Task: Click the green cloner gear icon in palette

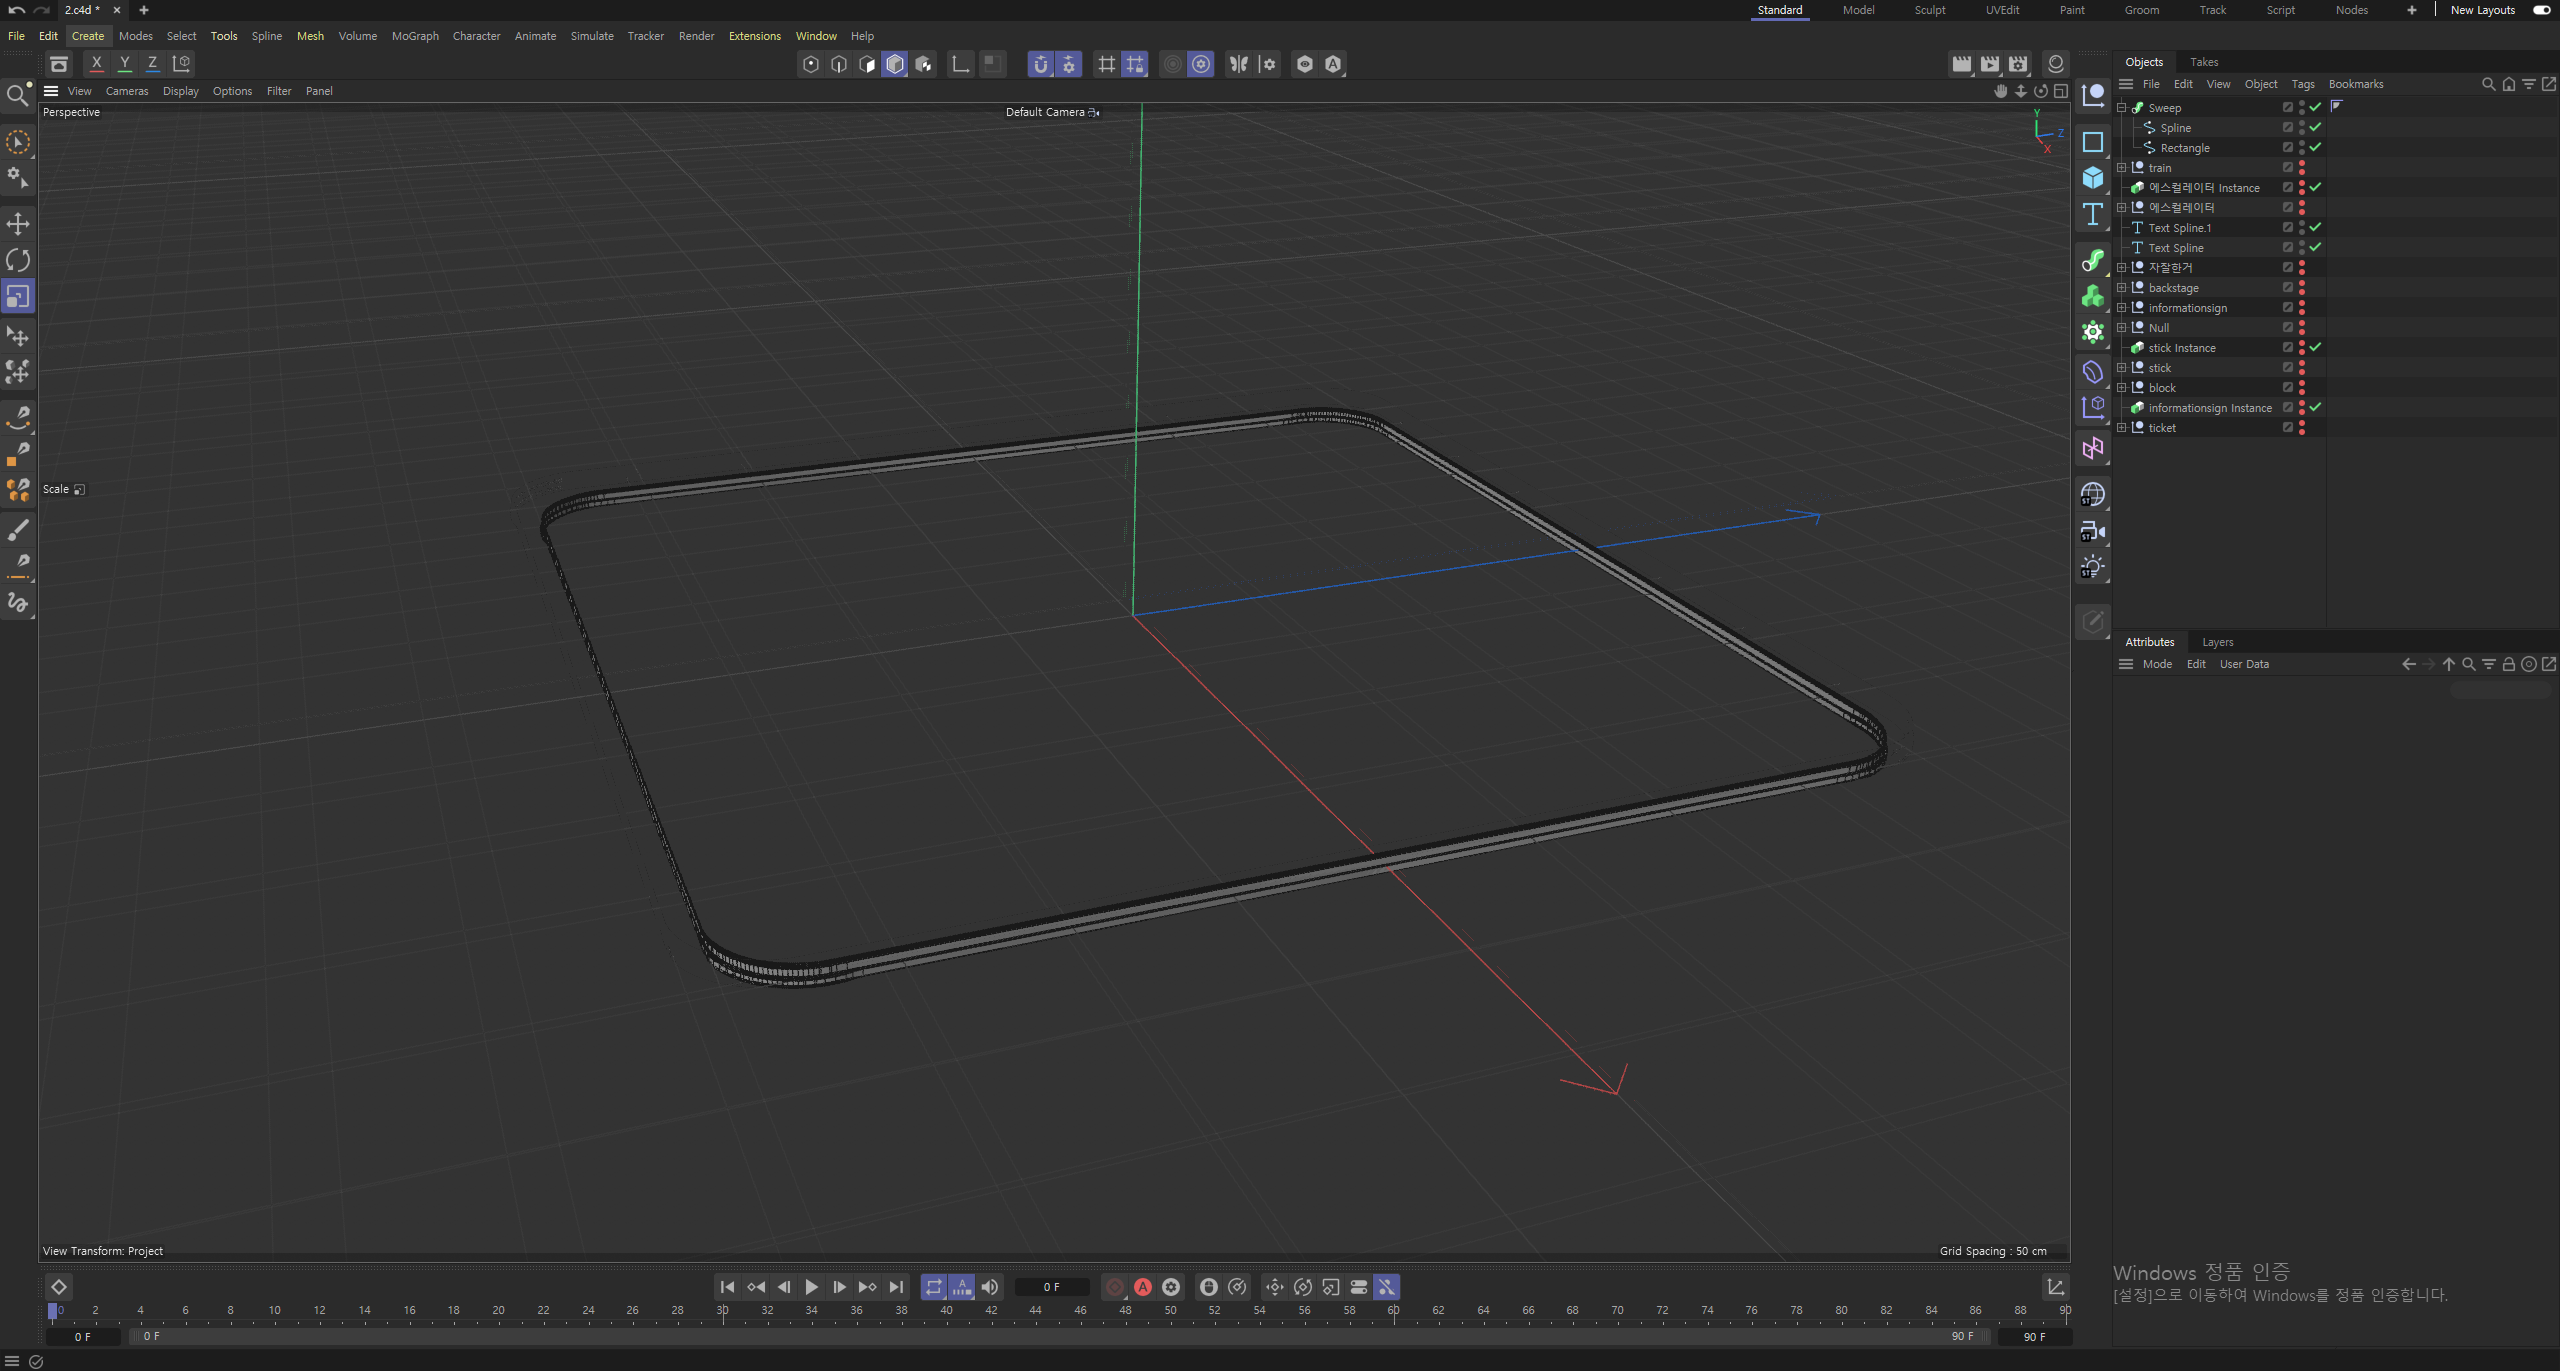Action: pyautogui.click(x=2093, y=332)
